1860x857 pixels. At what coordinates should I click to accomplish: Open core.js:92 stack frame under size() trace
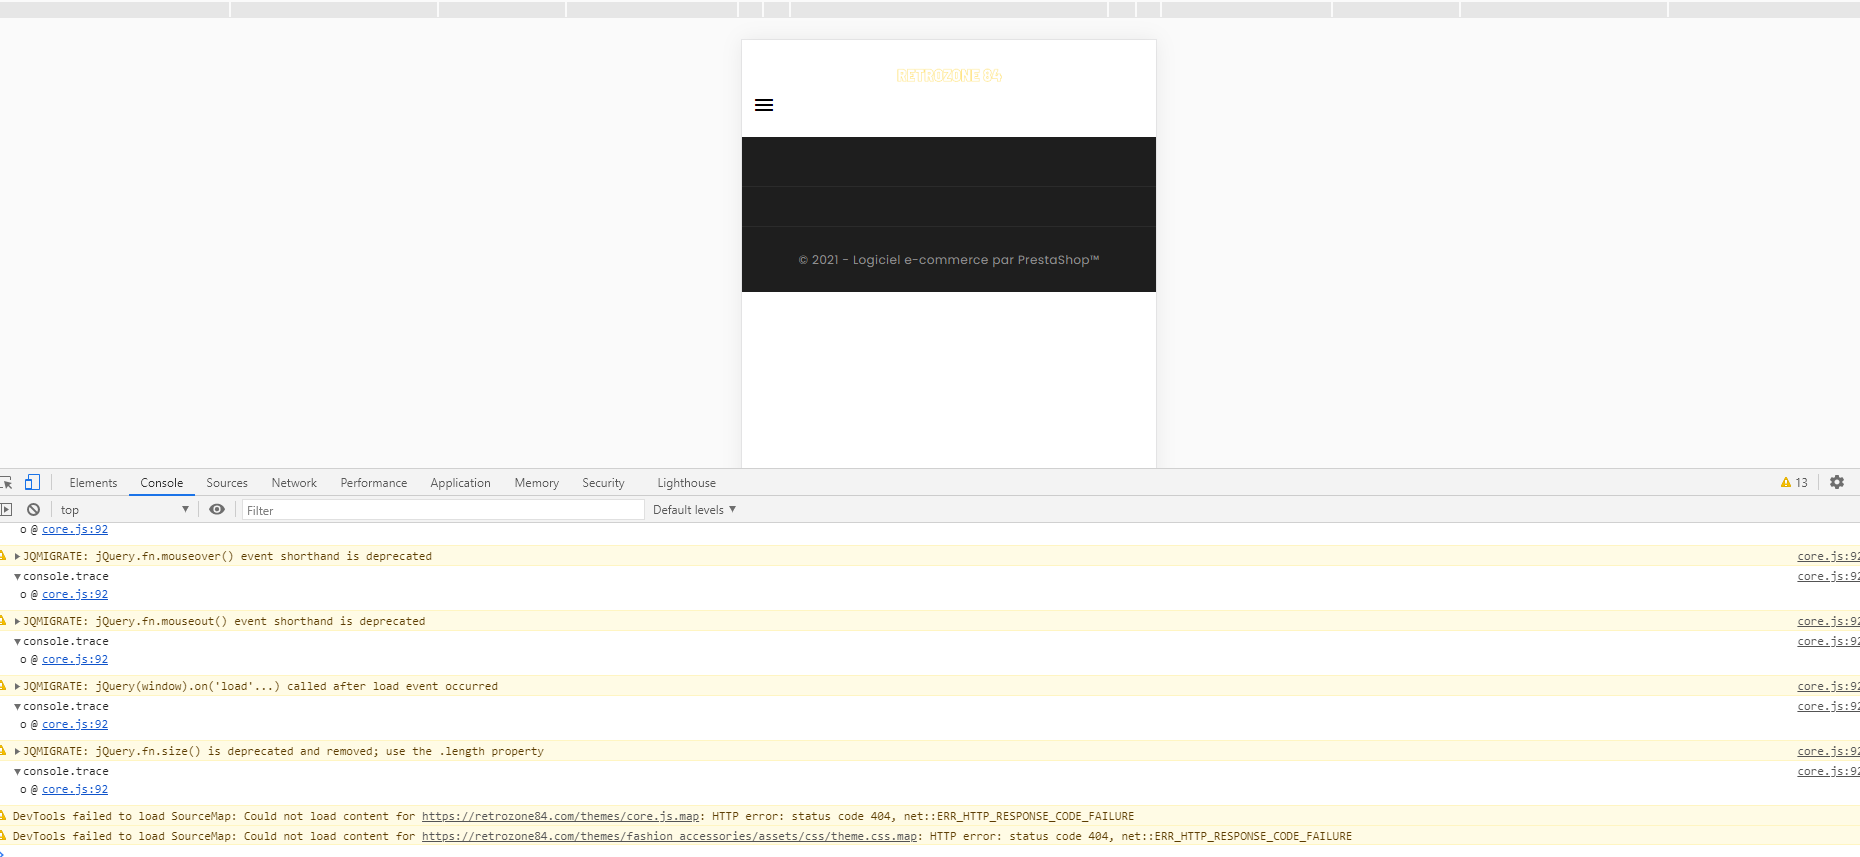tap(75, 789)
